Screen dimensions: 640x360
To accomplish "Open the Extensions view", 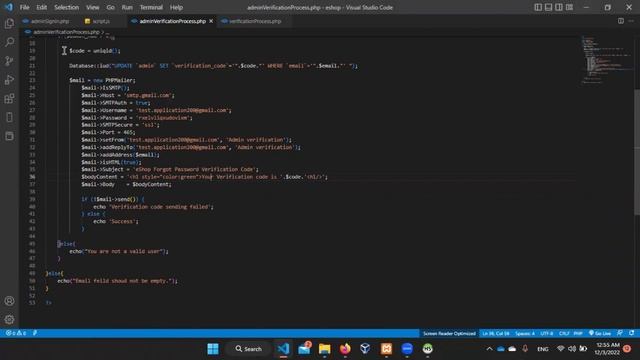I will pos(9,98).
